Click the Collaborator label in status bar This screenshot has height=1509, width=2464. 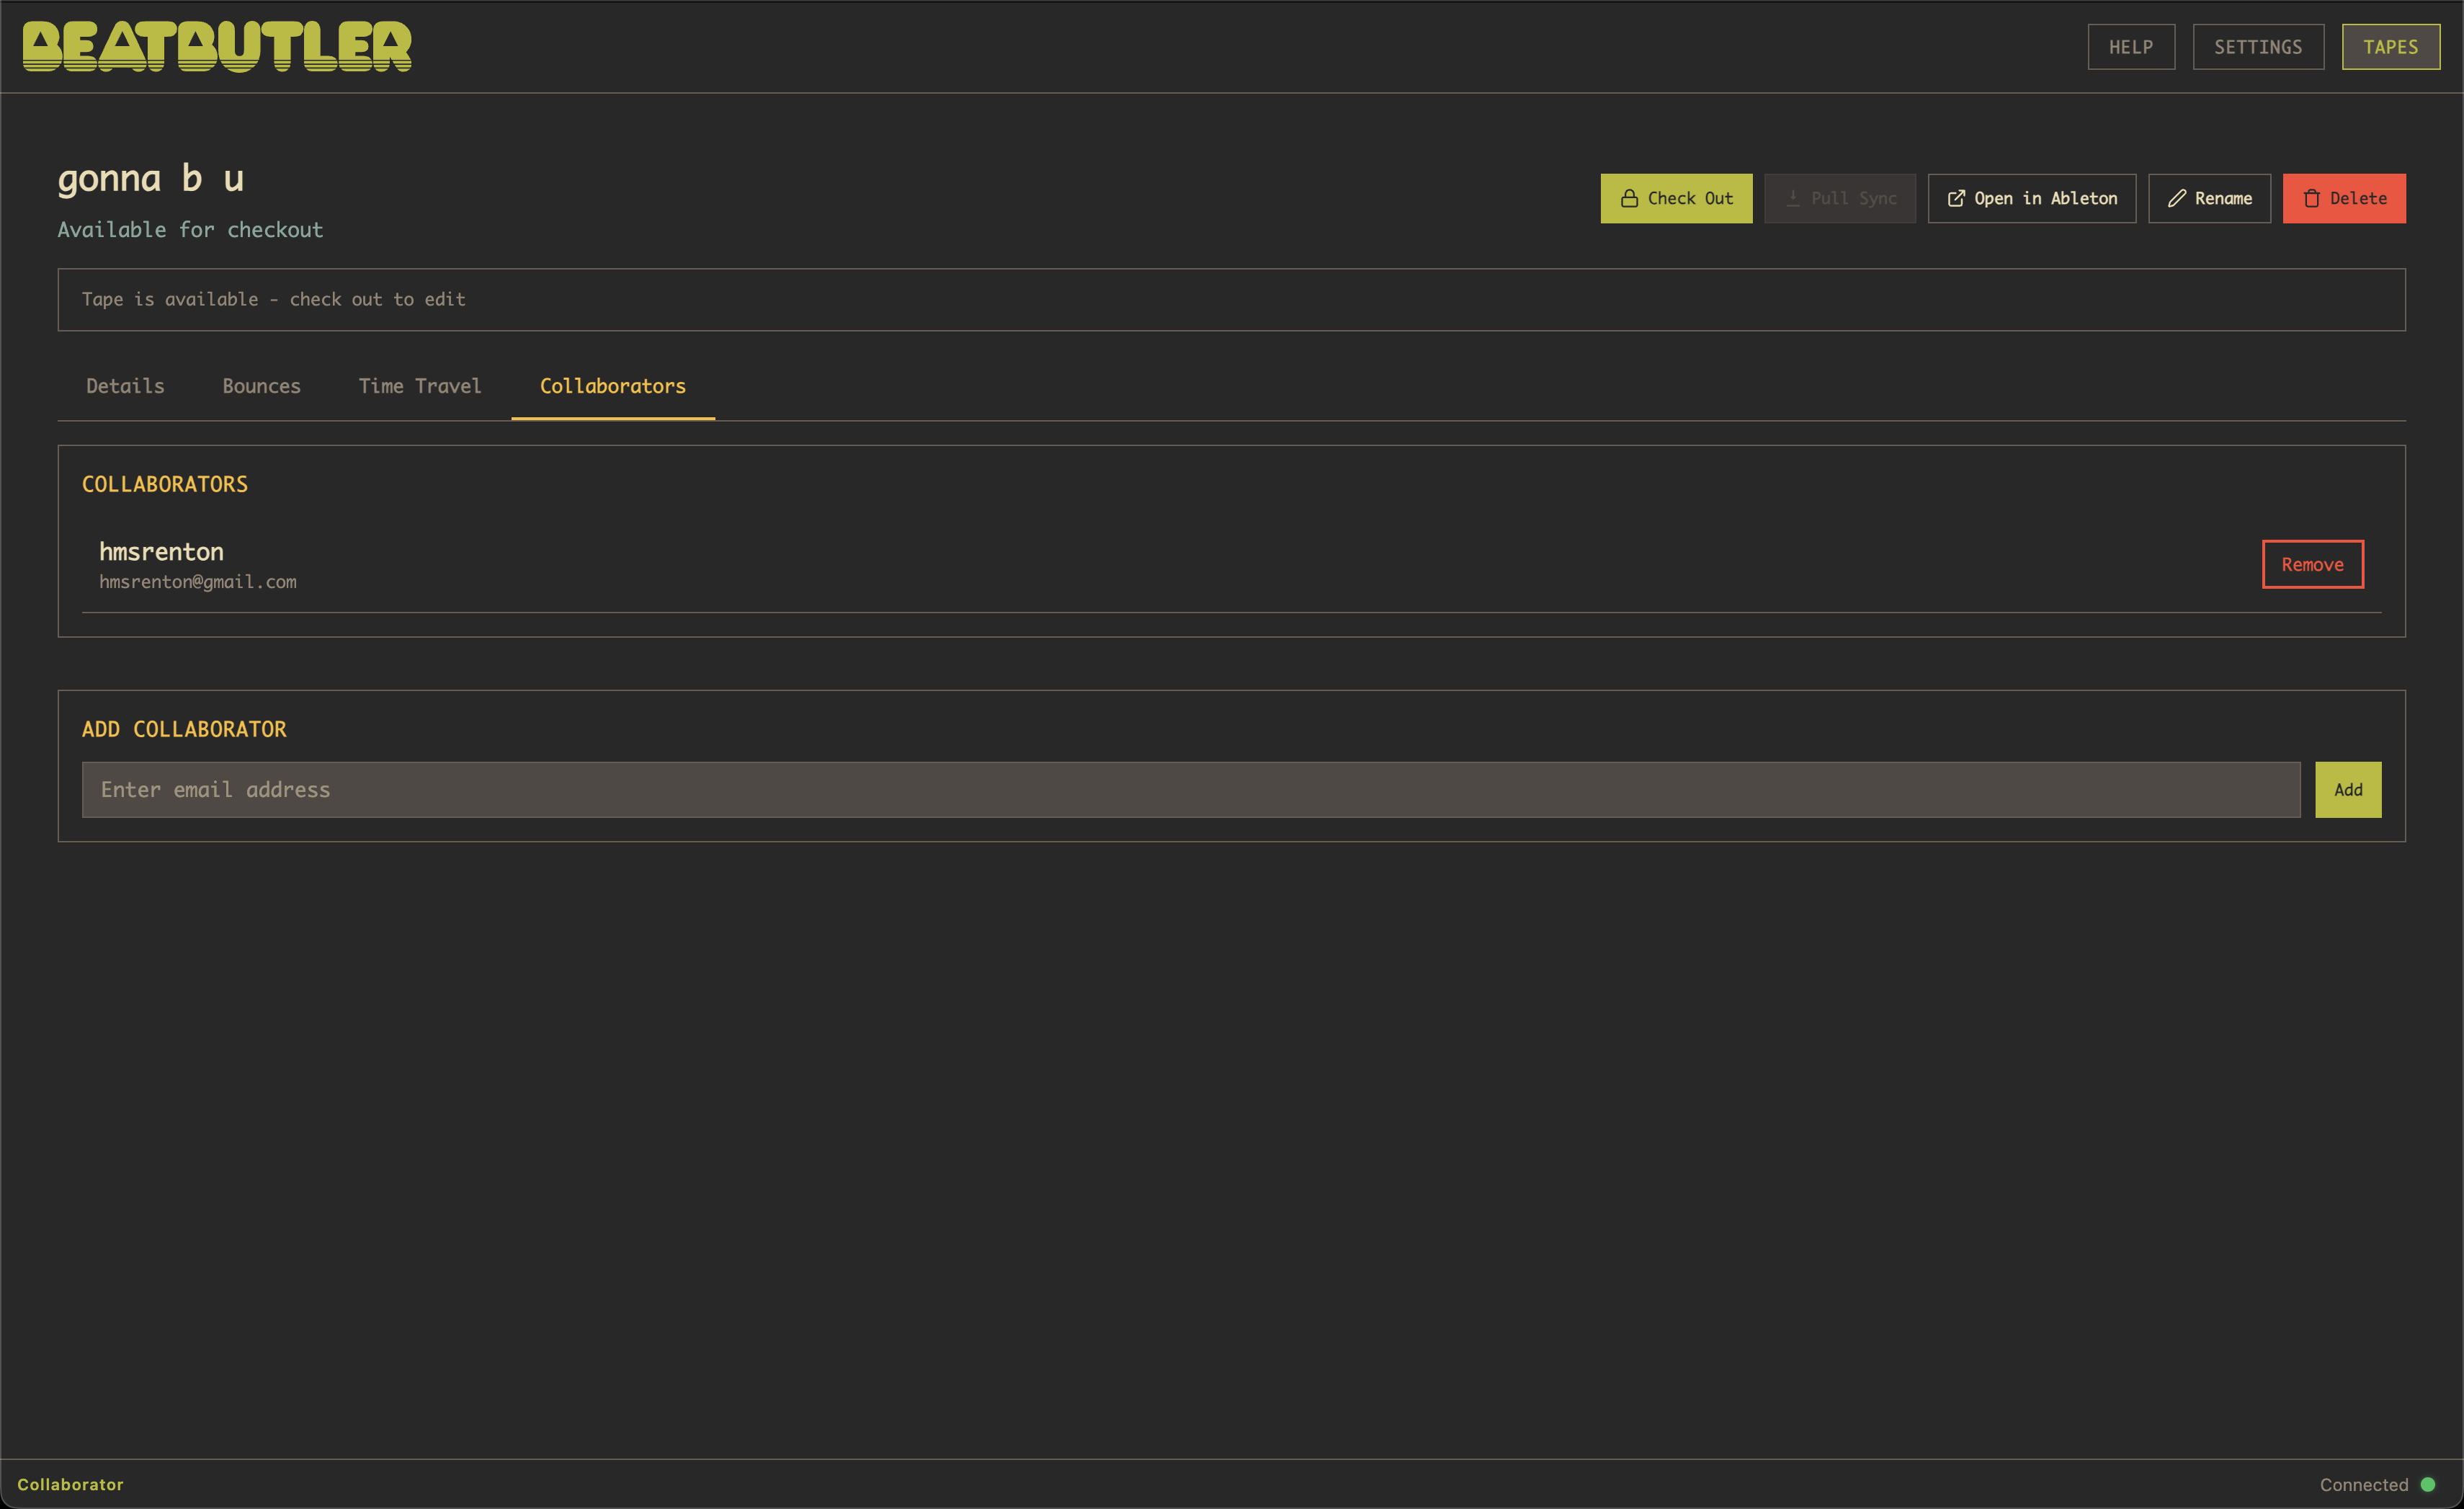pyautogui.click(x=70, y=1484)
